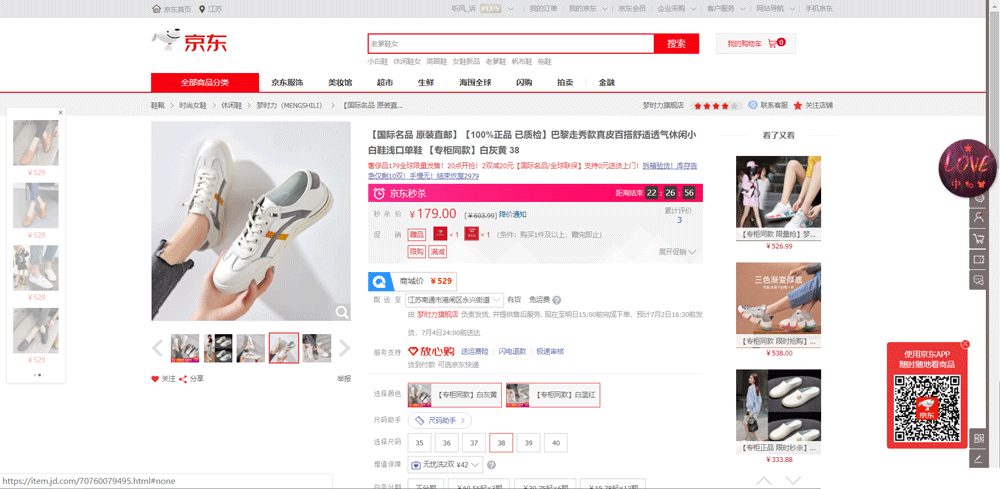
Task: Click 闪电退款 service link
Action: point(513,351)
